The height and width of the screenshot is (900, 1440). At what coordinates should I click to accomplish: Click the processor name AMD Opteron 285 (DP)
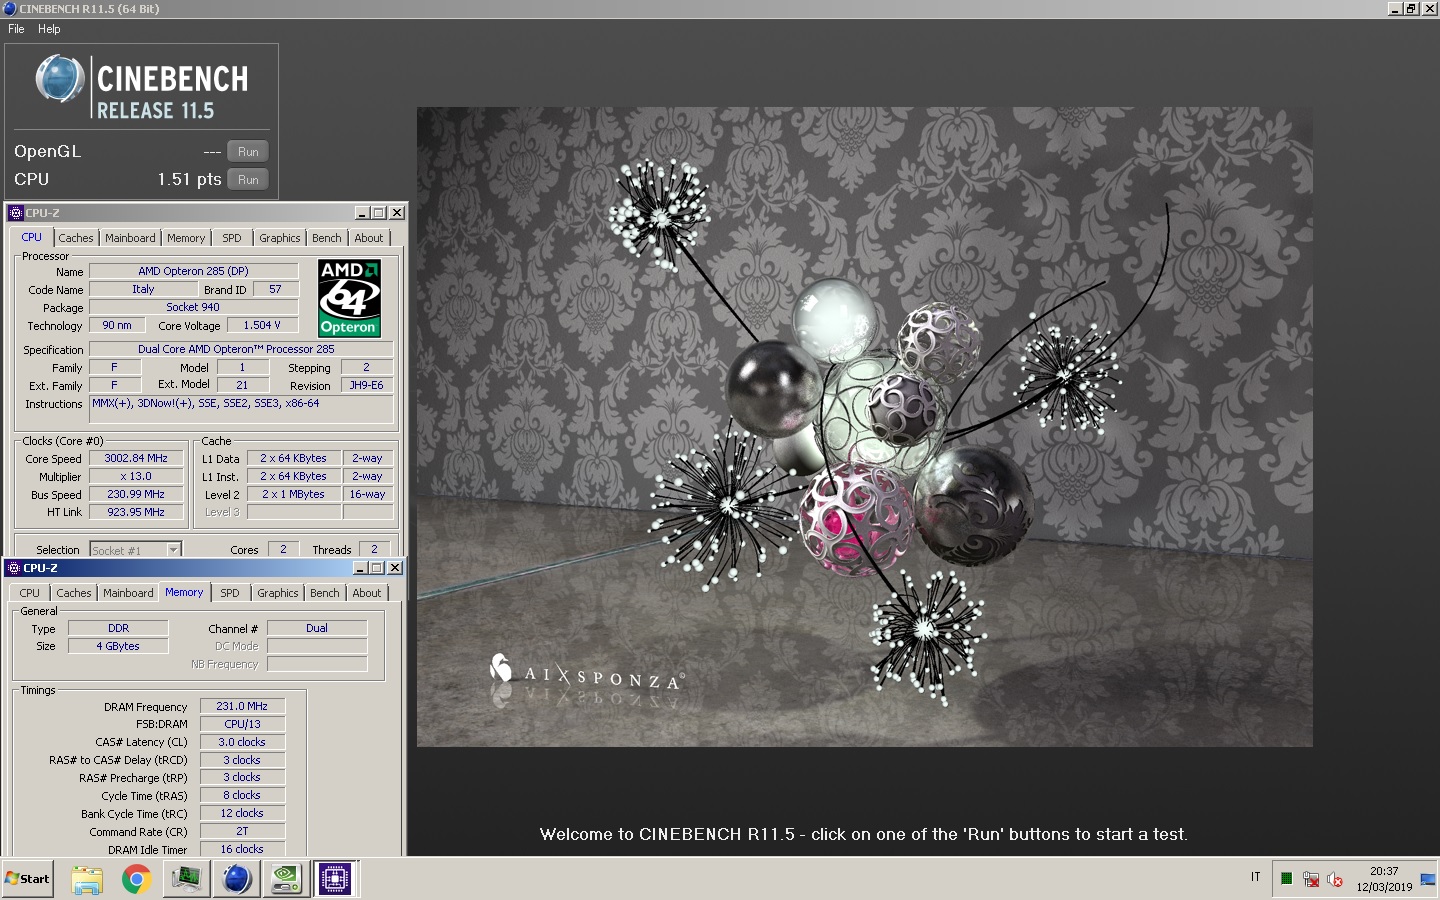pyautogui.click(x=194, y=271)
